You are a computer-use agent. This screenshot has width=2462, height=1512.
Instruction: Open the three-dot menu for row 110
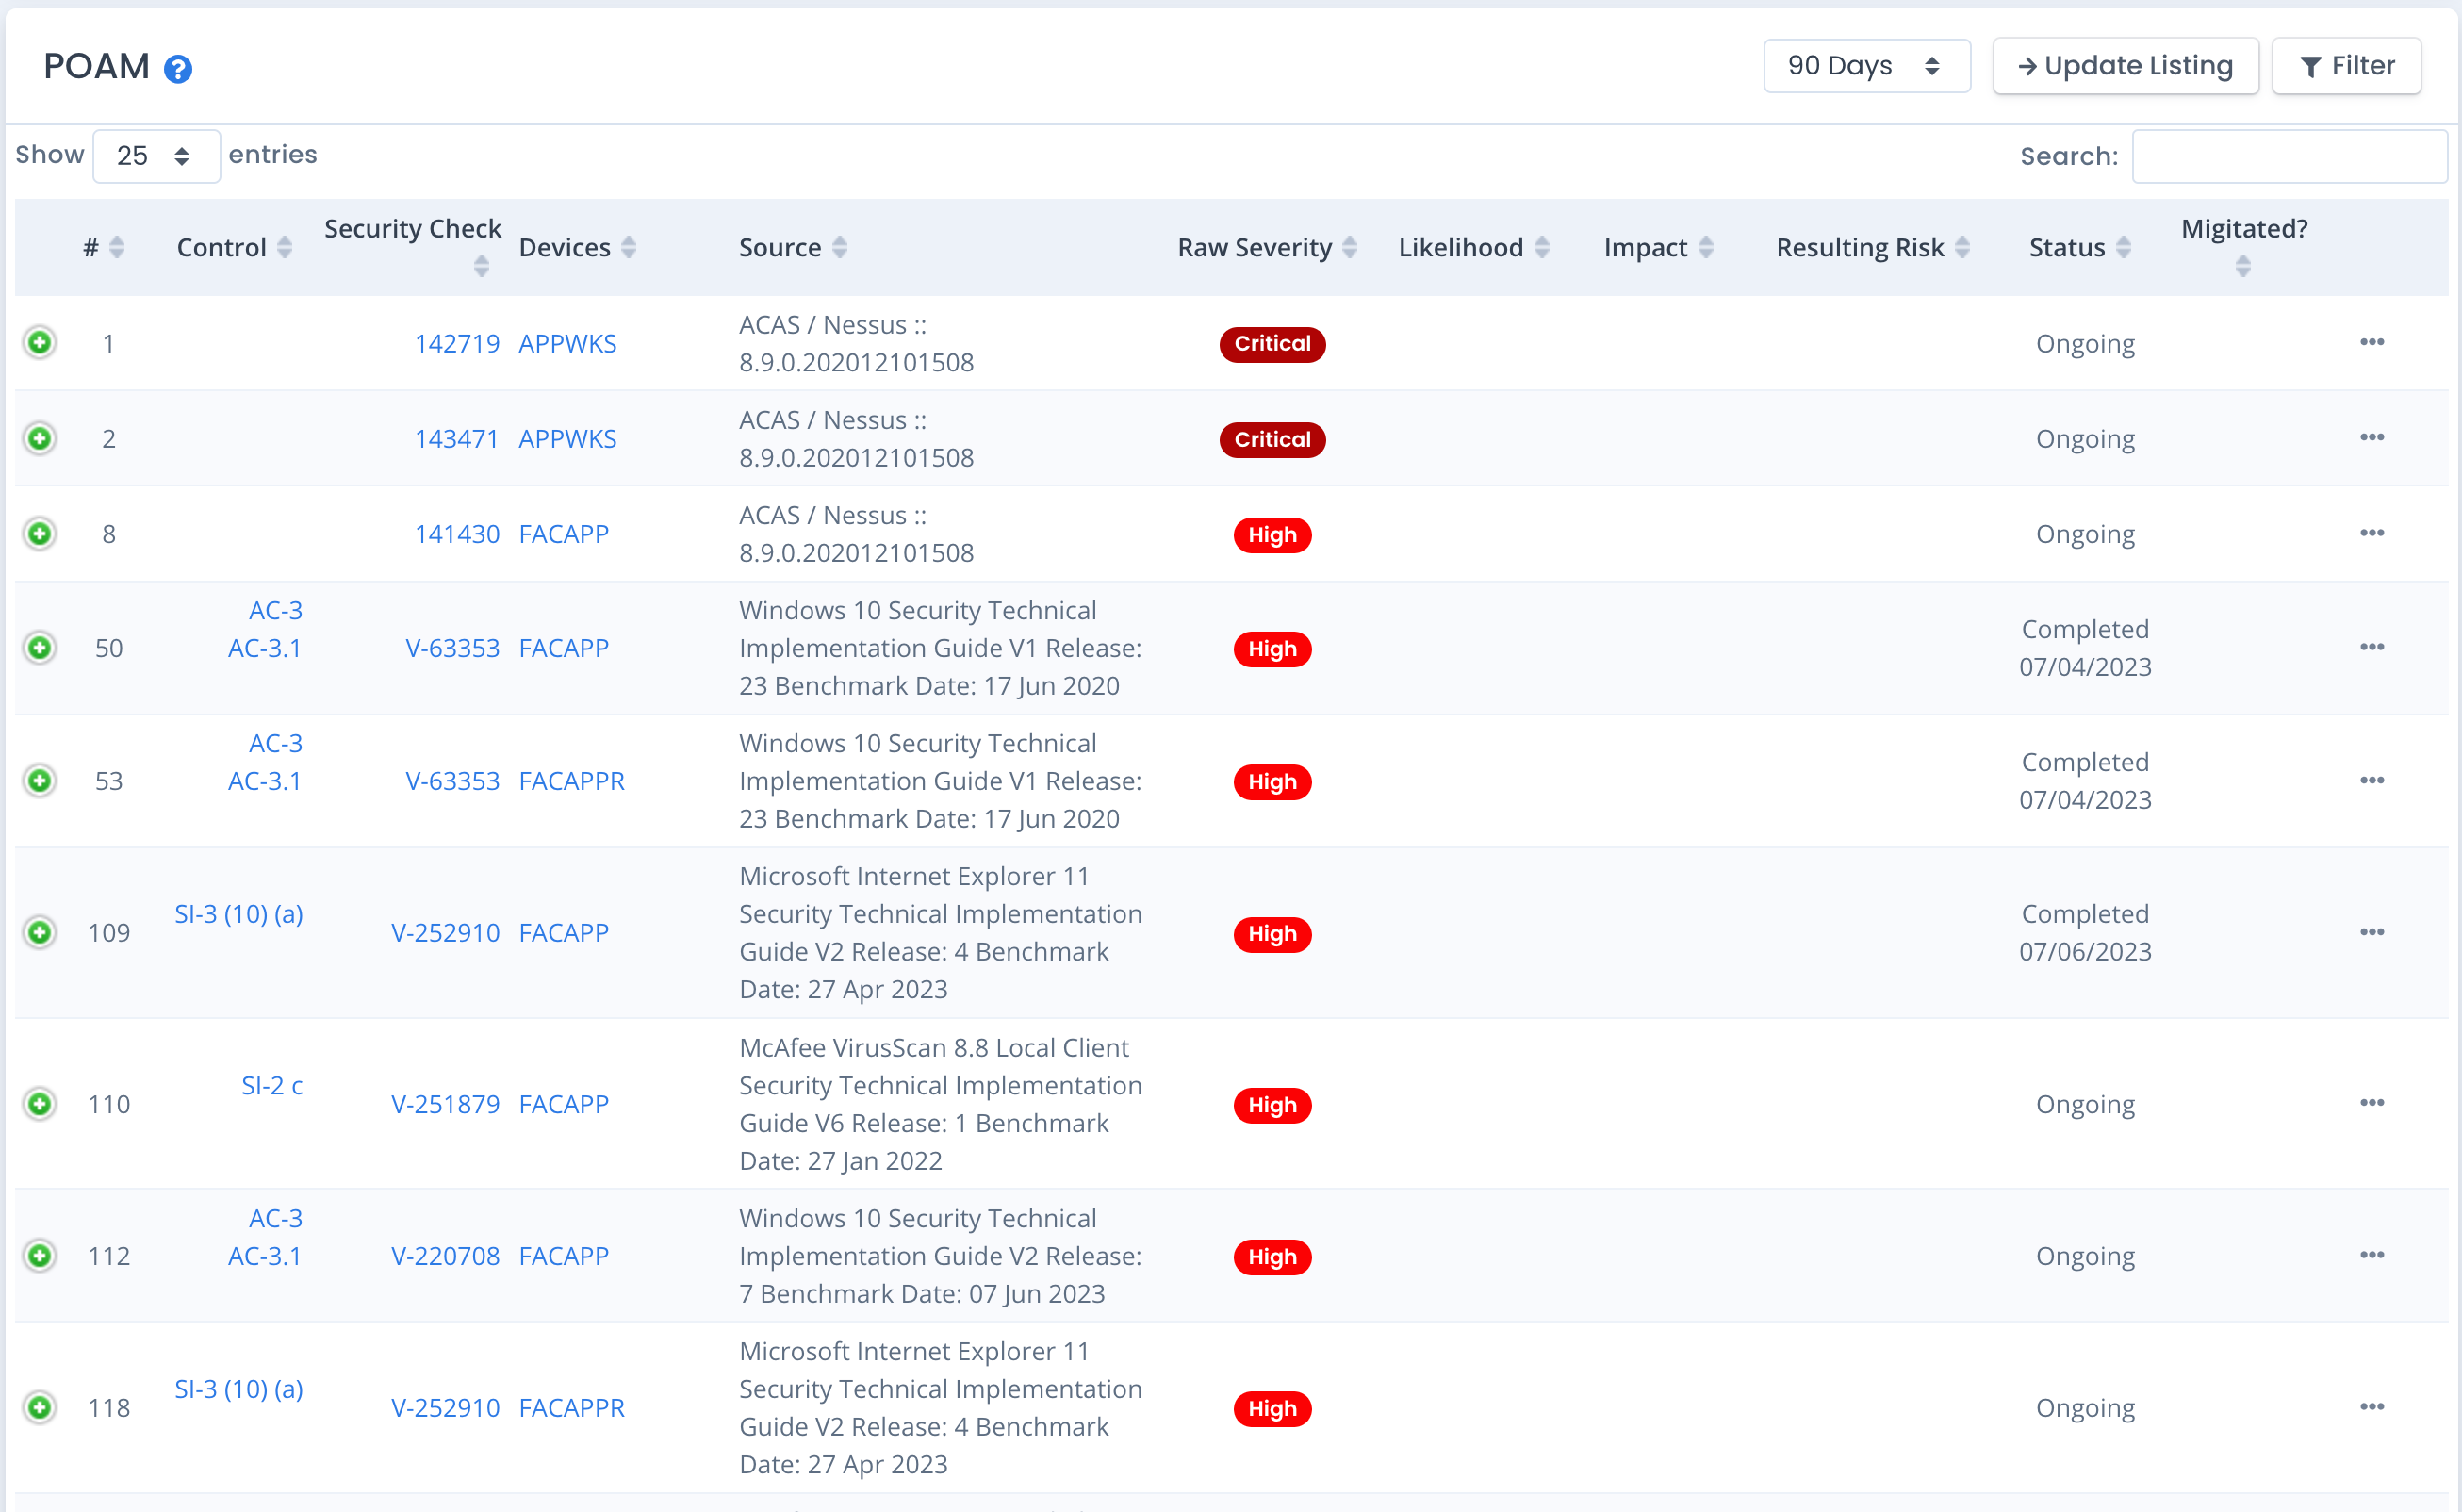2372,1103
